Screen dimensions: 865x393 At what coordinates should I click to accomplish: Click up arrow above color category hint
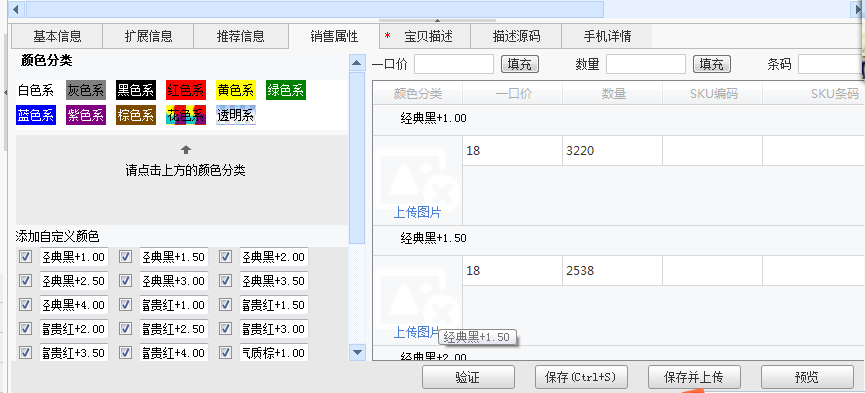[186, 150]
